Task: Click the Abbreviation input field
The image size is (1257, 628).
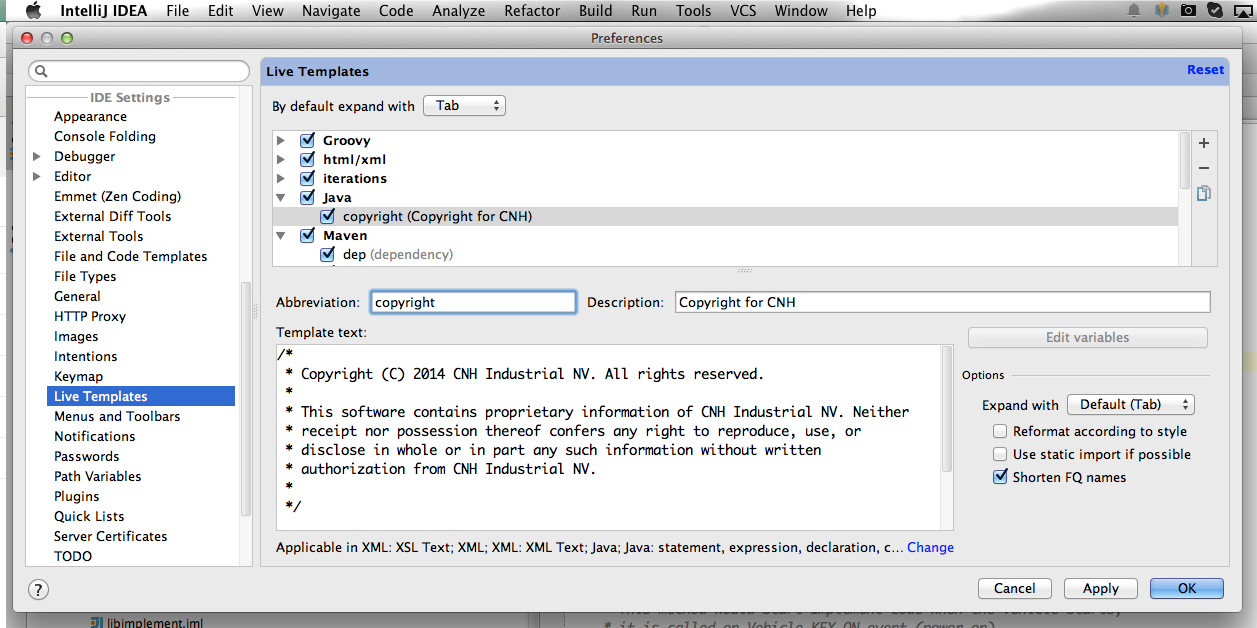Action: click(473, 302)
